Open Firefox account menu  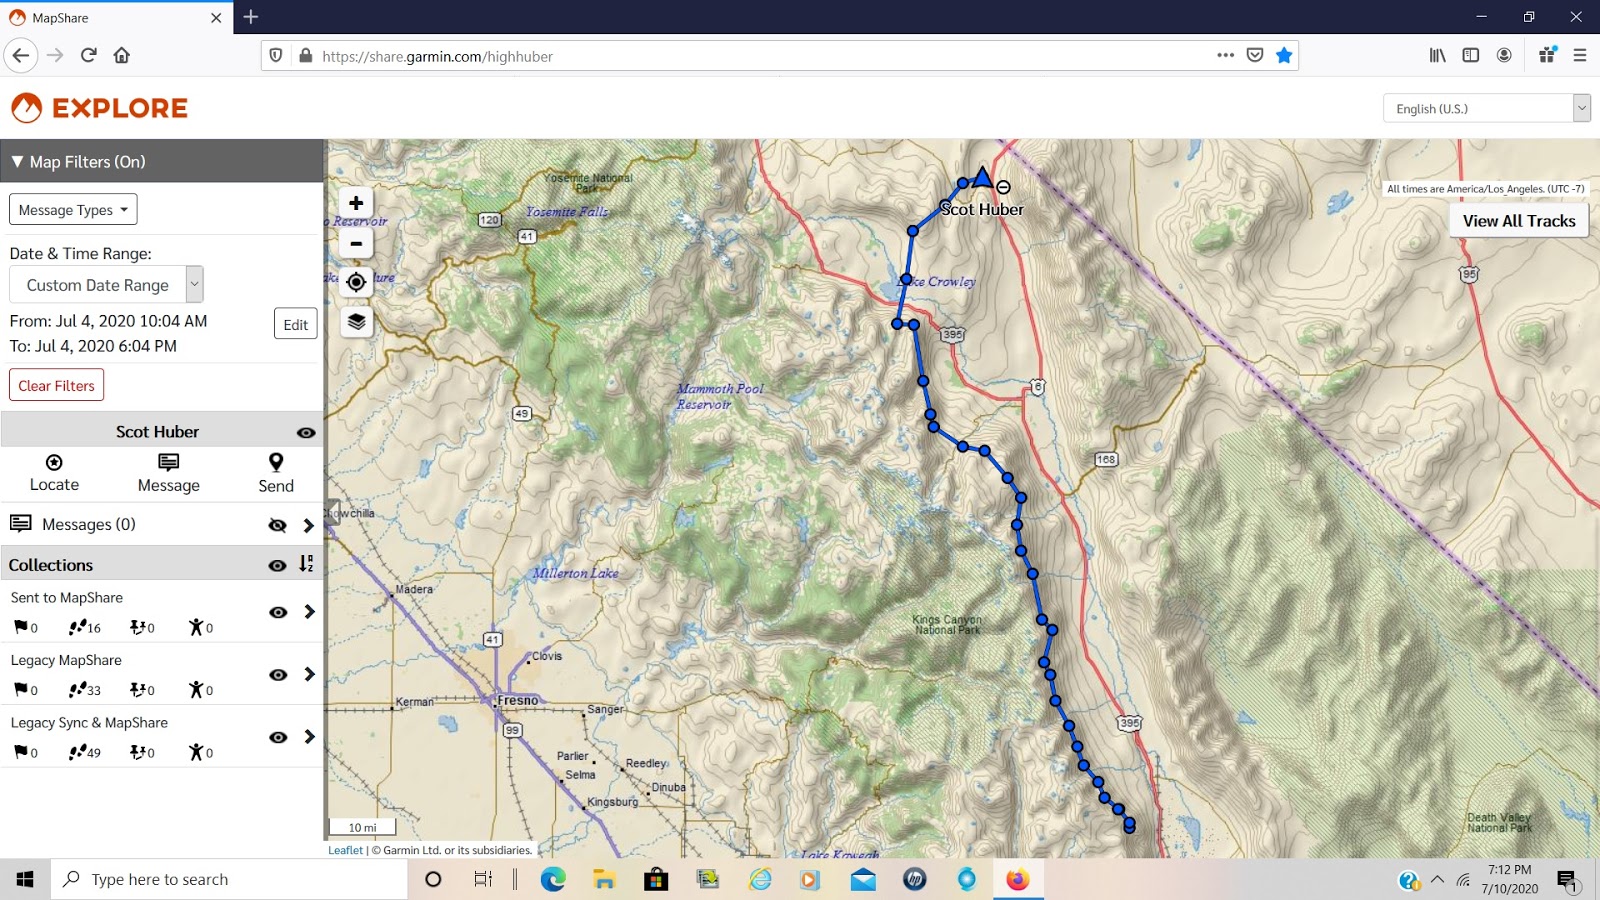(1504, 56)
